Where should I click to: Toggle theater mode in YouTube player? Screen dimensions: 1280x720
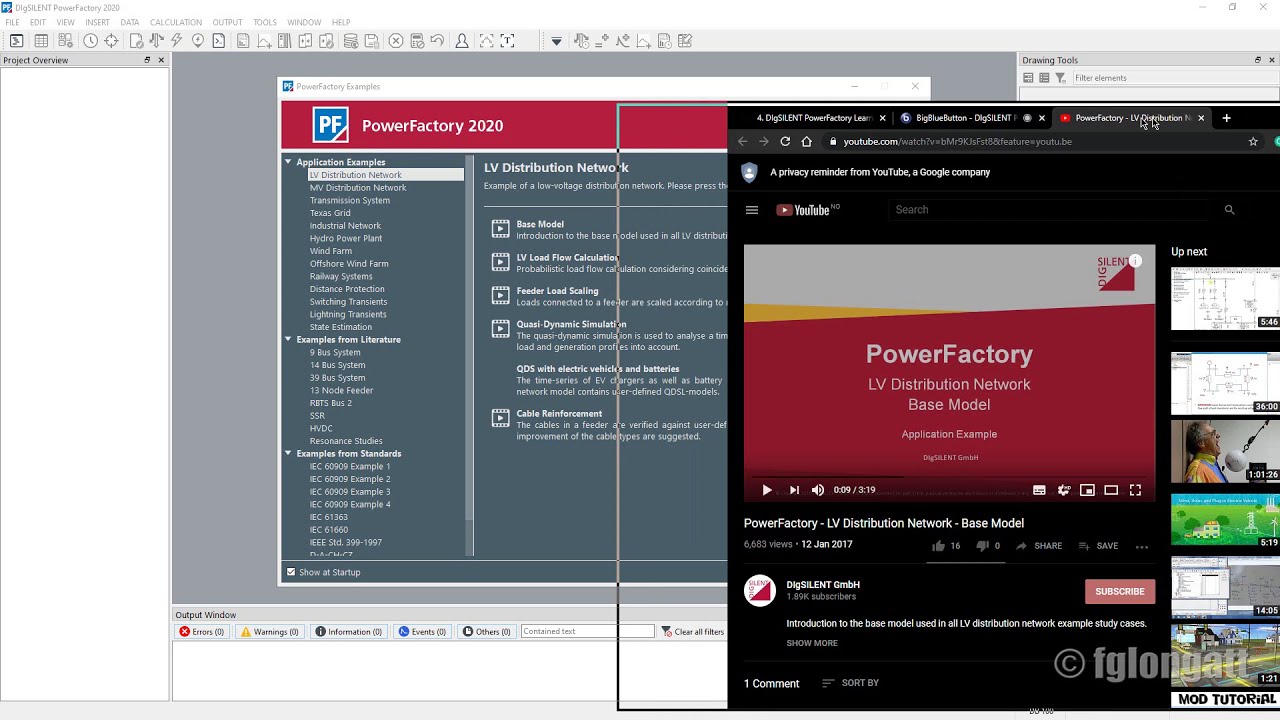[1111, 490]
